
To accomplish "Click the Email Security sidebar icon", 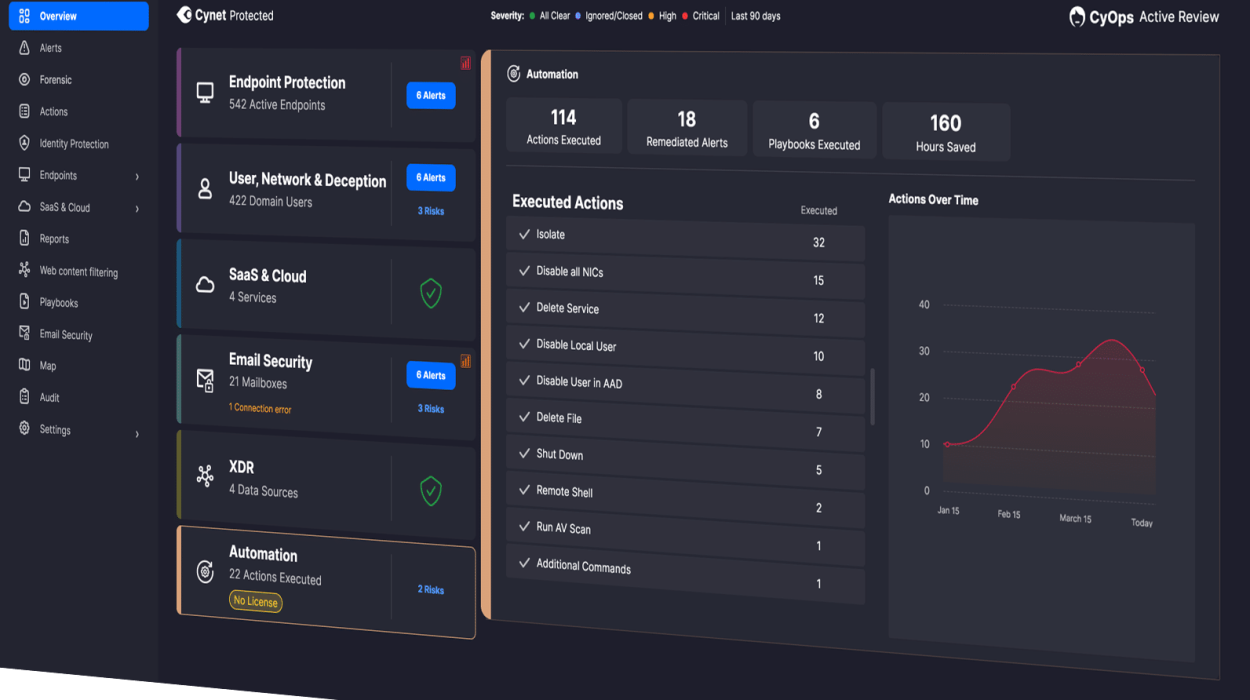I will point(24,334).
